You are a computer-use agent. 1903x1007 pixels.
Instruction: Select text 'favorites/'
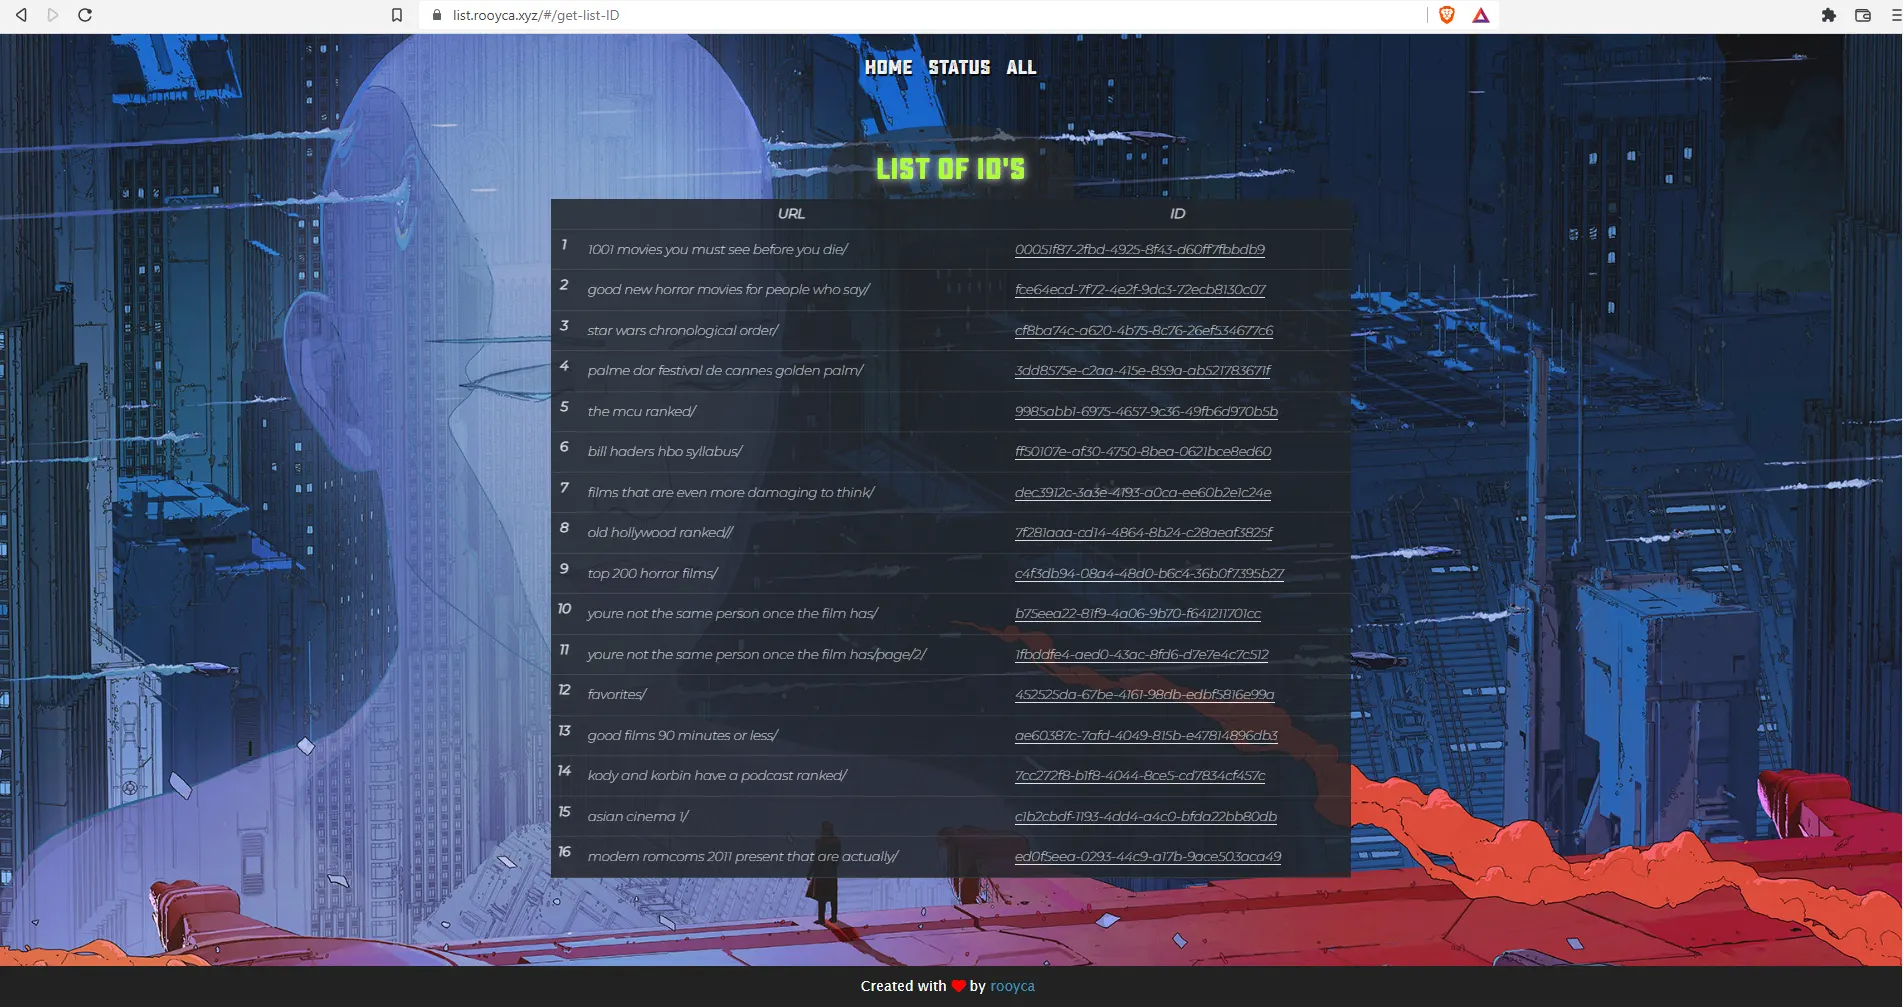coord(616,695)
